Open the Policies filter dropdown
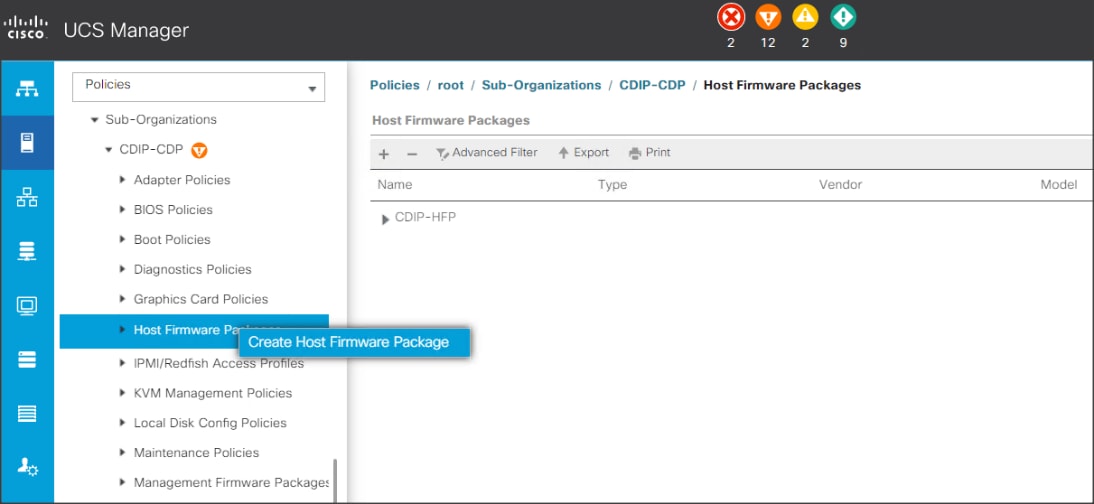Viewport: 1094px width, 504px height. click(199, 87)
